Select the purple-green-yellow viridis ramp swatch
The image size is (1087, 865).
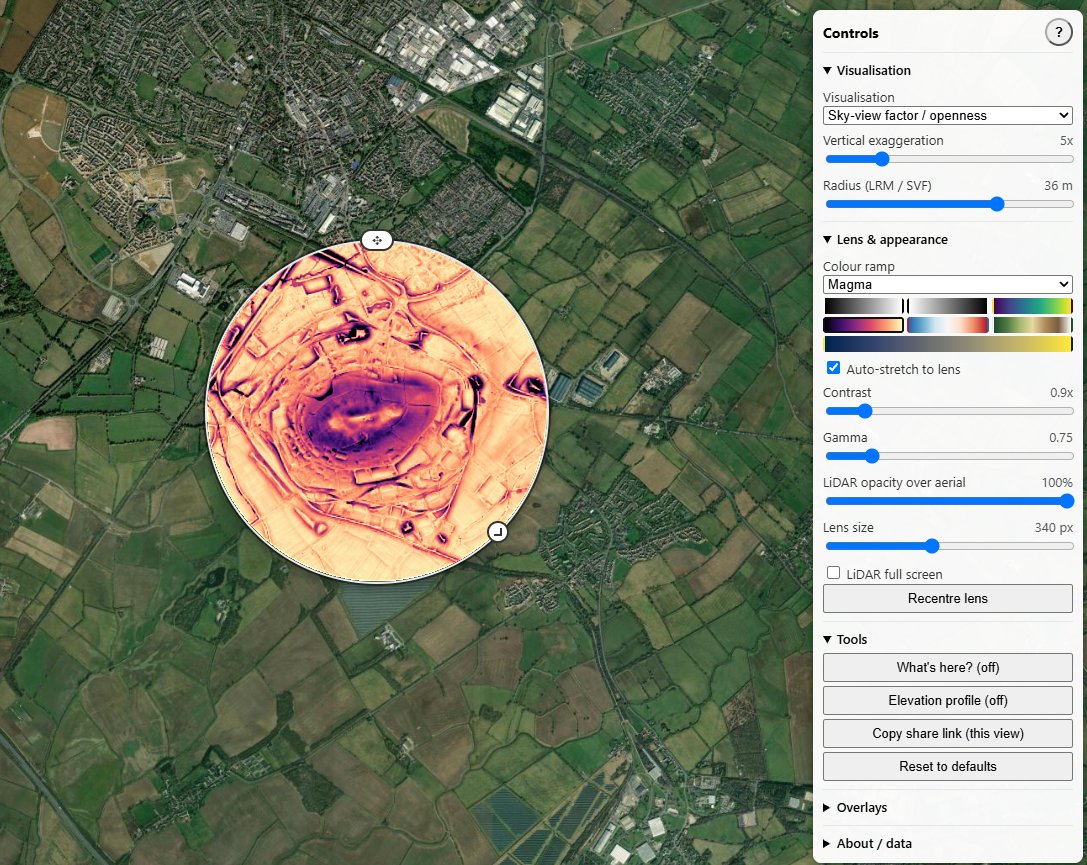[1032, 306]
